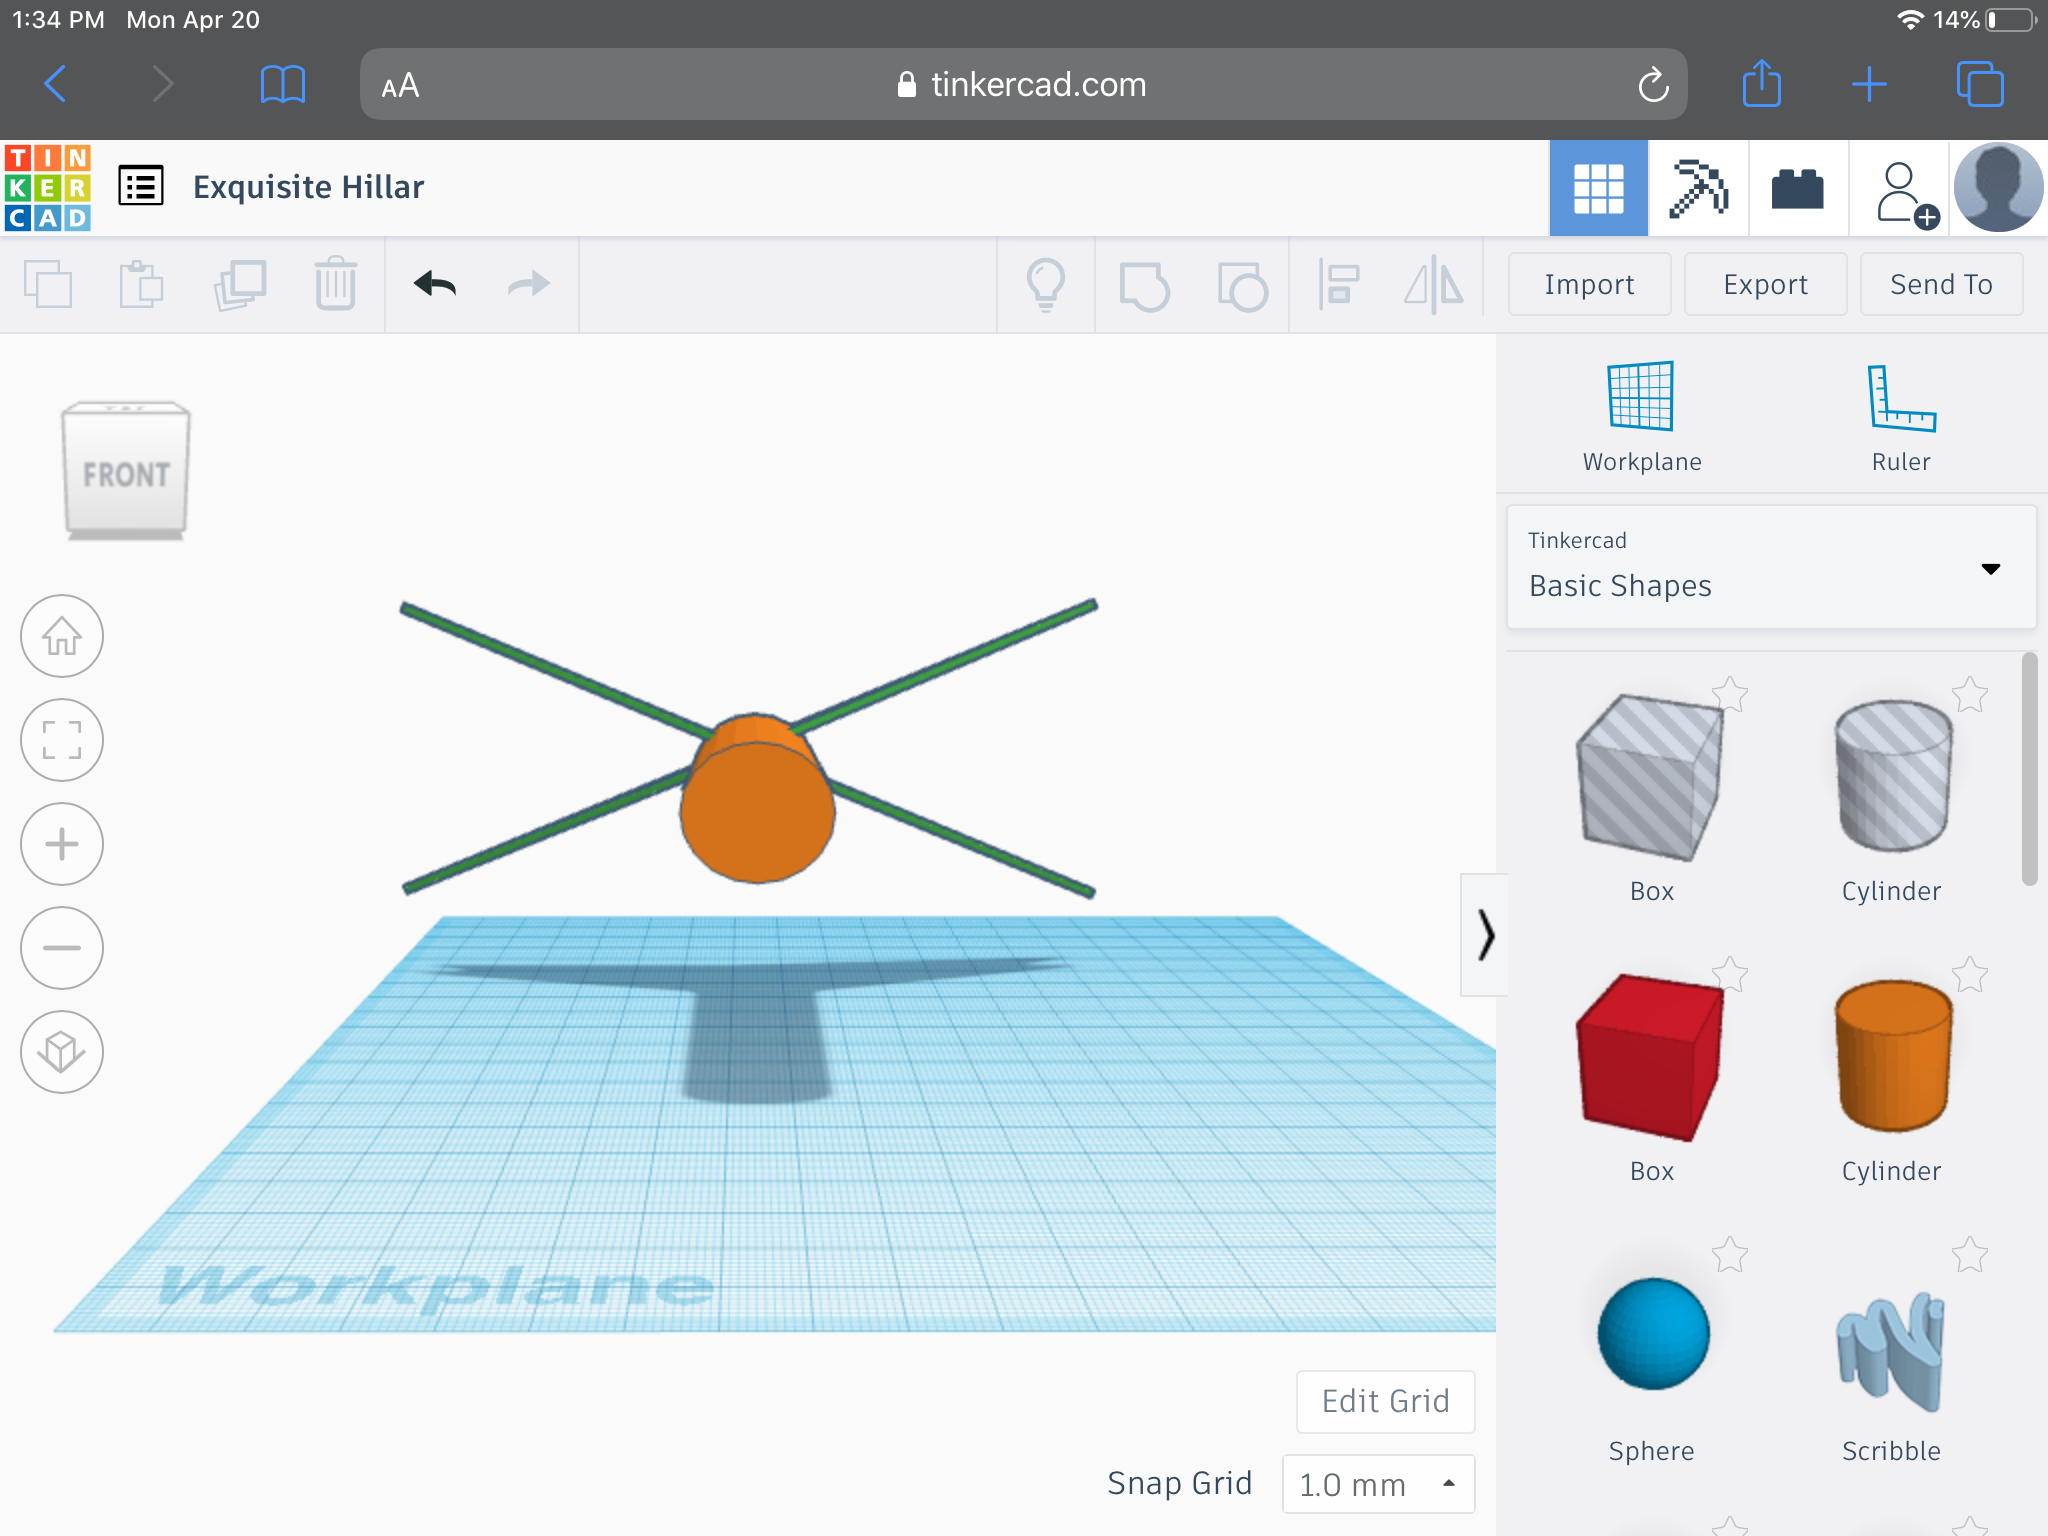Show Safari tab overview
The image size is (2048, 1536).
pyautogui.click(x=1980, y=84)
